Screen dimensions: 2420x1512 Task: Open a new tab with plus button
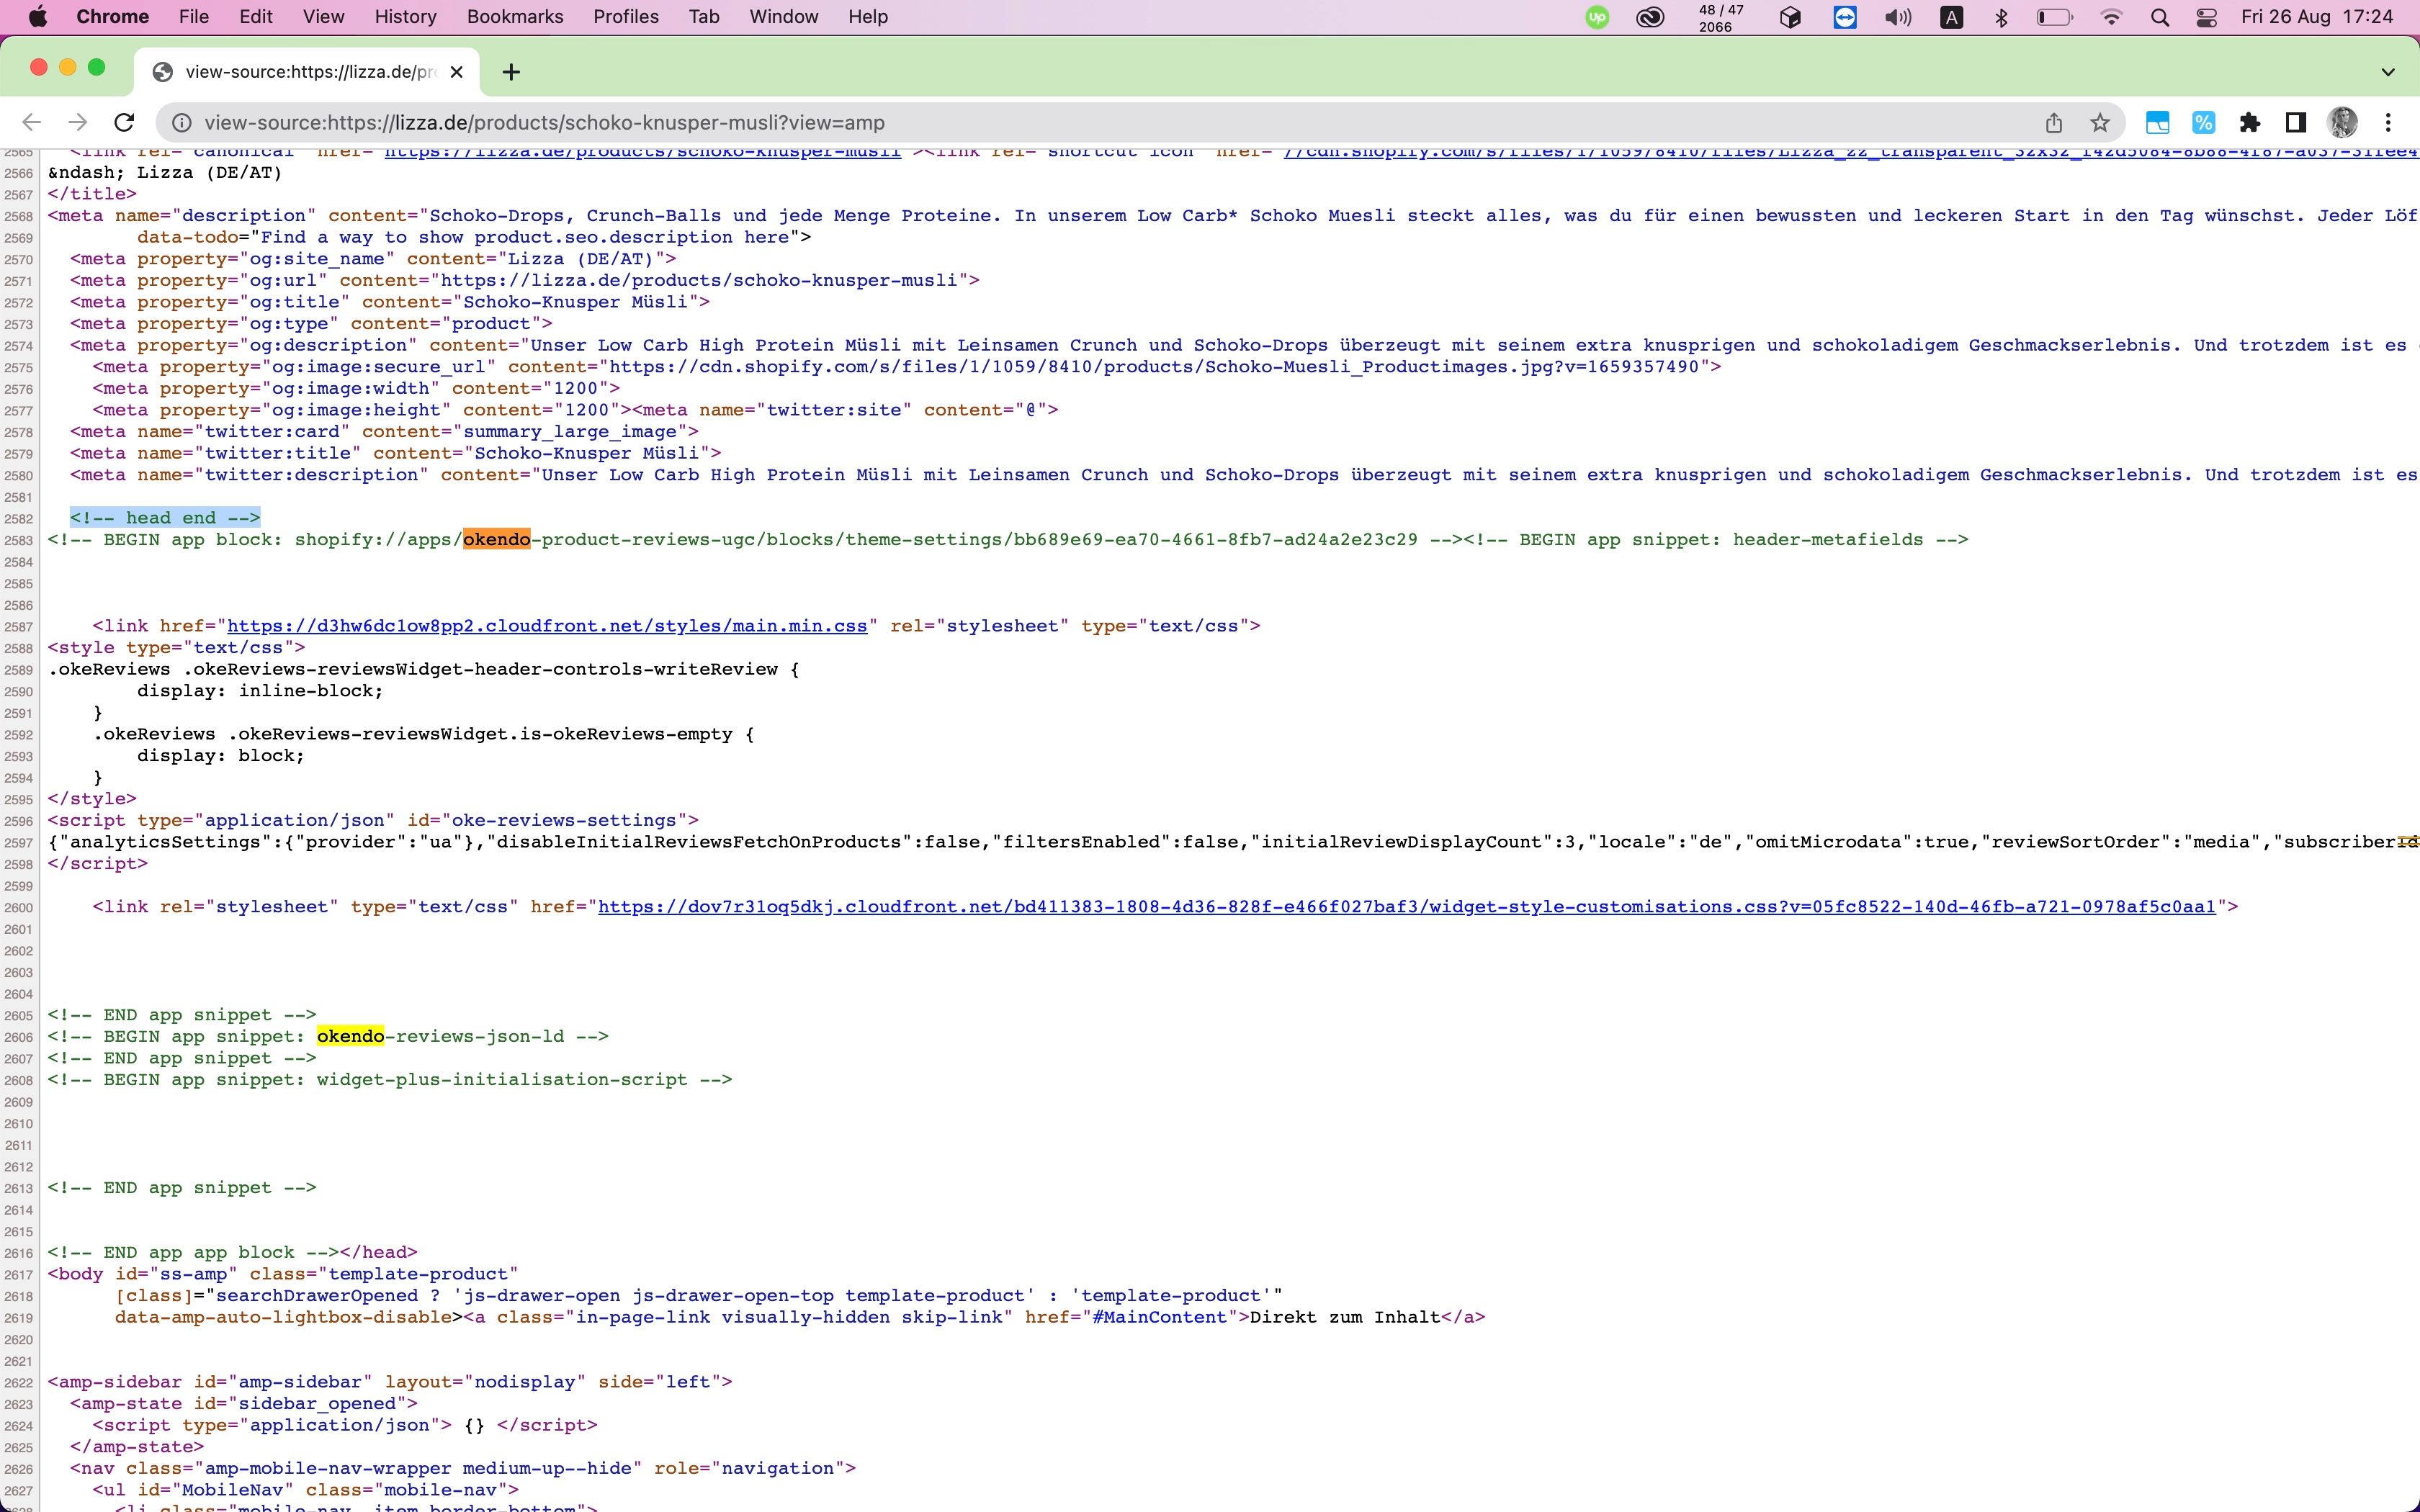(x=511, y=72)
